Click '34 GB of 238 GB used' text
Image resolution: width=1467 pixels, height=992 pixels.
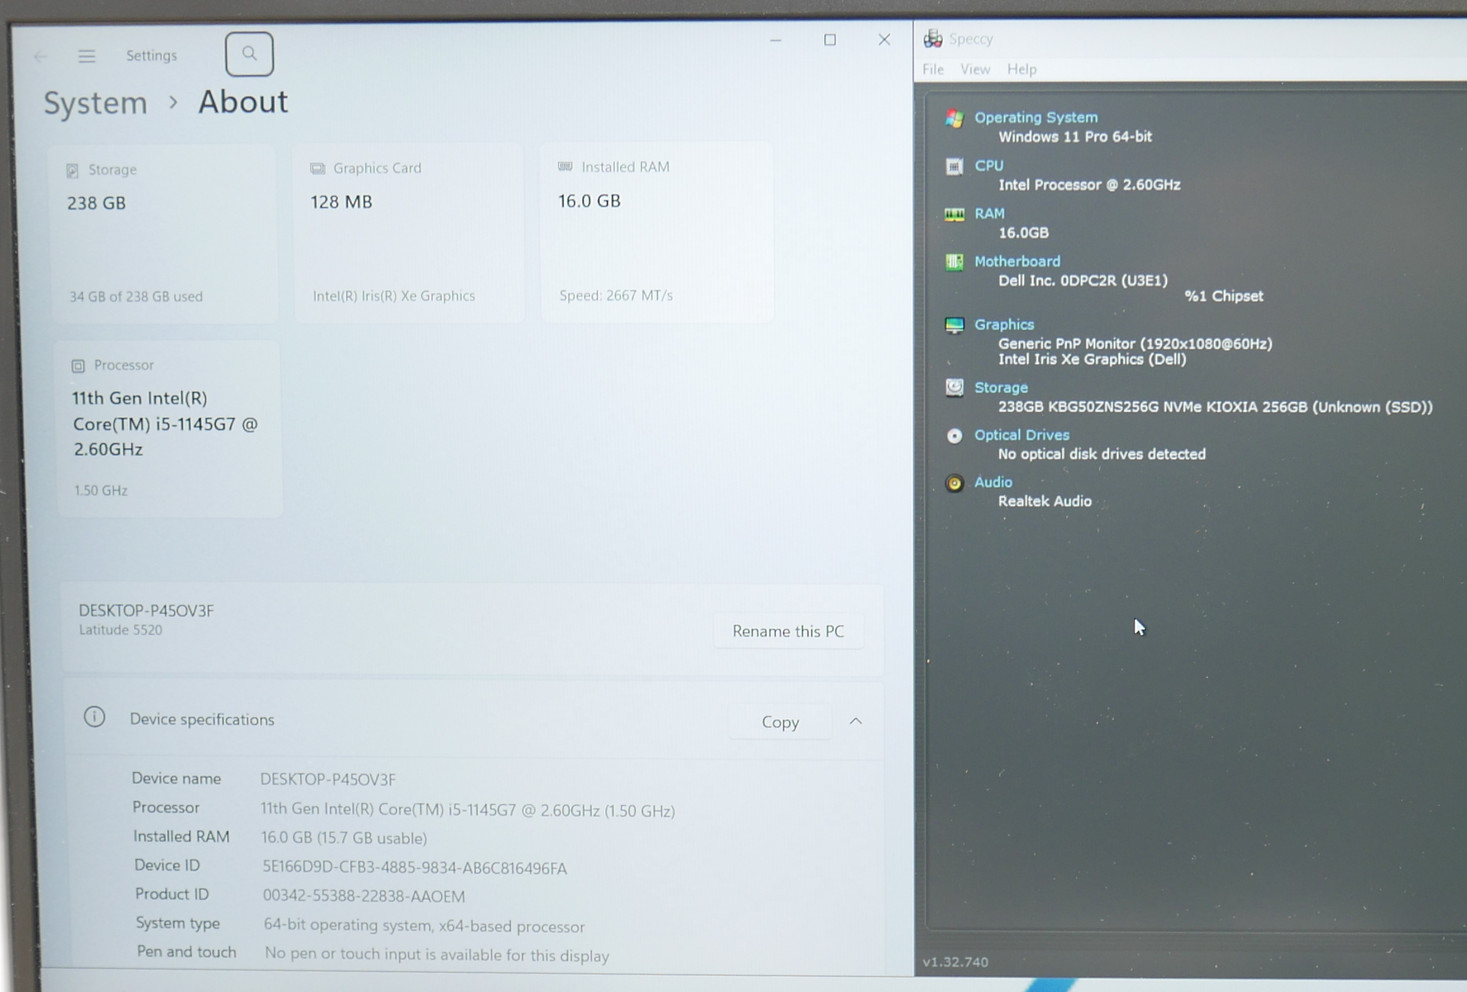[x=136, y=297]
